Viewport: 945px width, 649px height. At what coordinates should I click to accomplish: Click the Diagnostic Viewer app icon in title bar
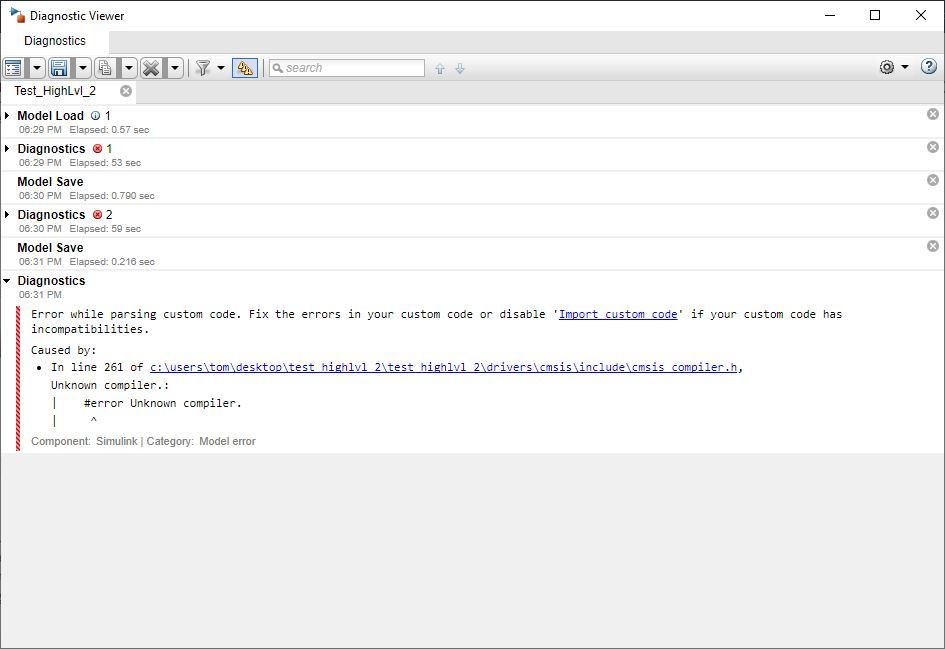tap(17, 15)
